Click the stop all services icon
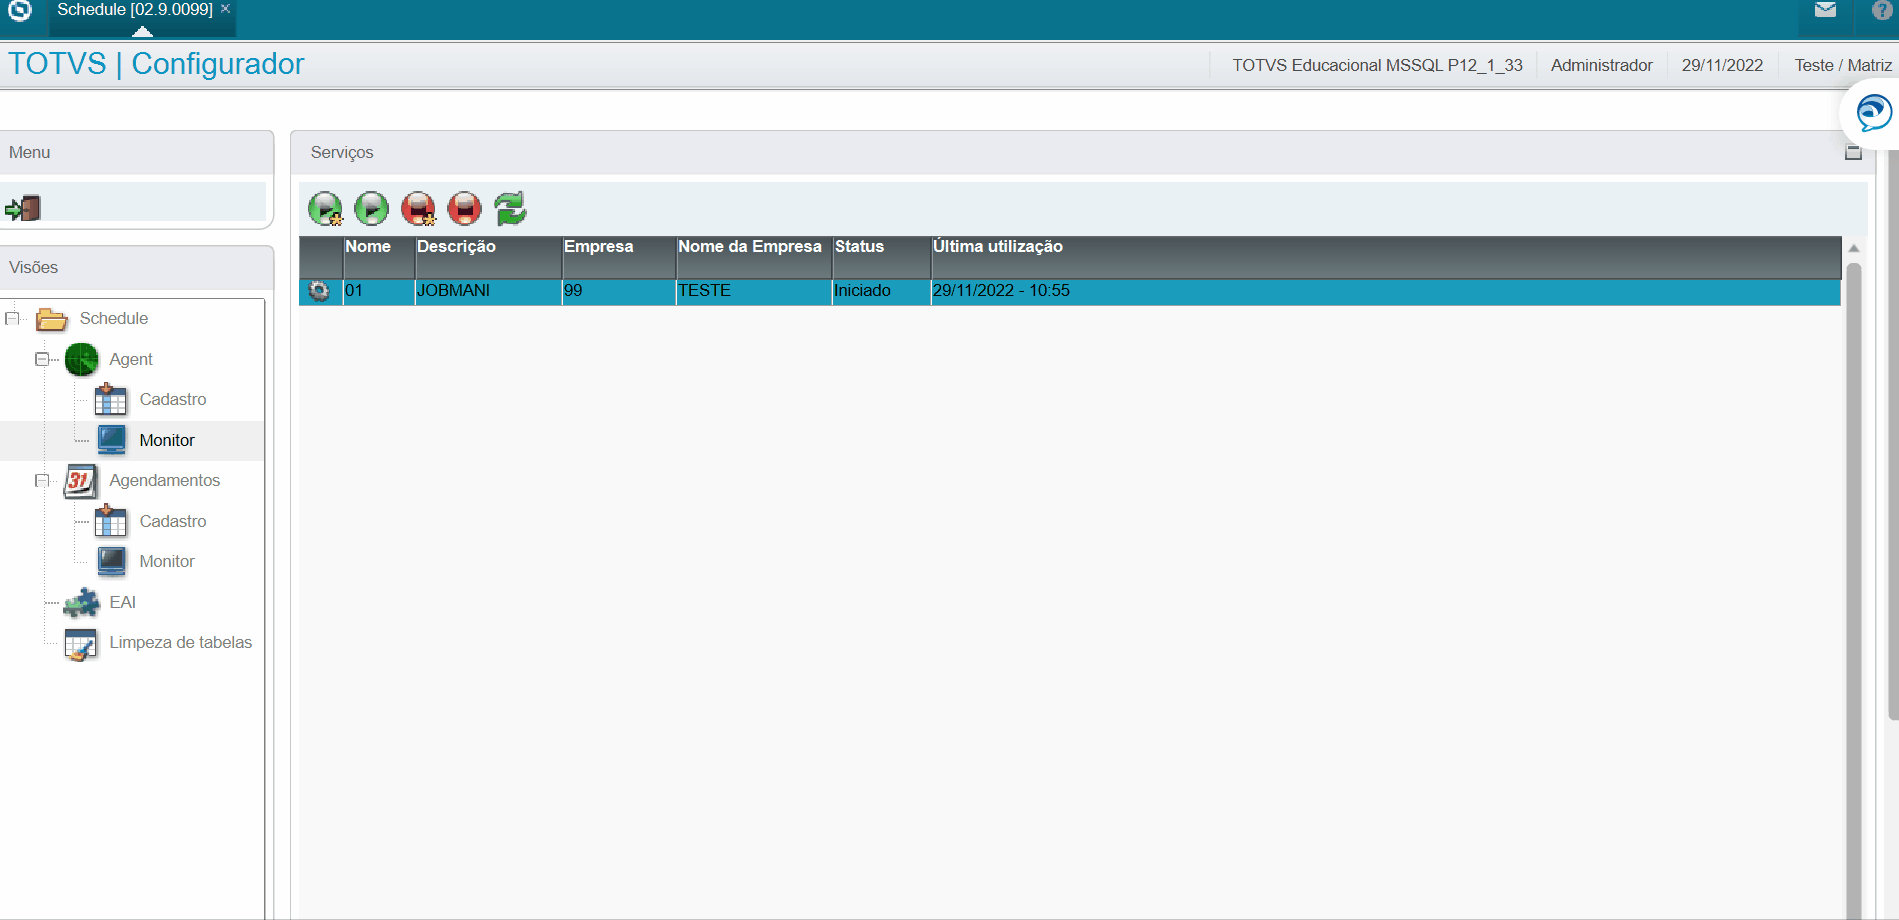The width and height of the screenshot is (1899, 920). [418, 209]
